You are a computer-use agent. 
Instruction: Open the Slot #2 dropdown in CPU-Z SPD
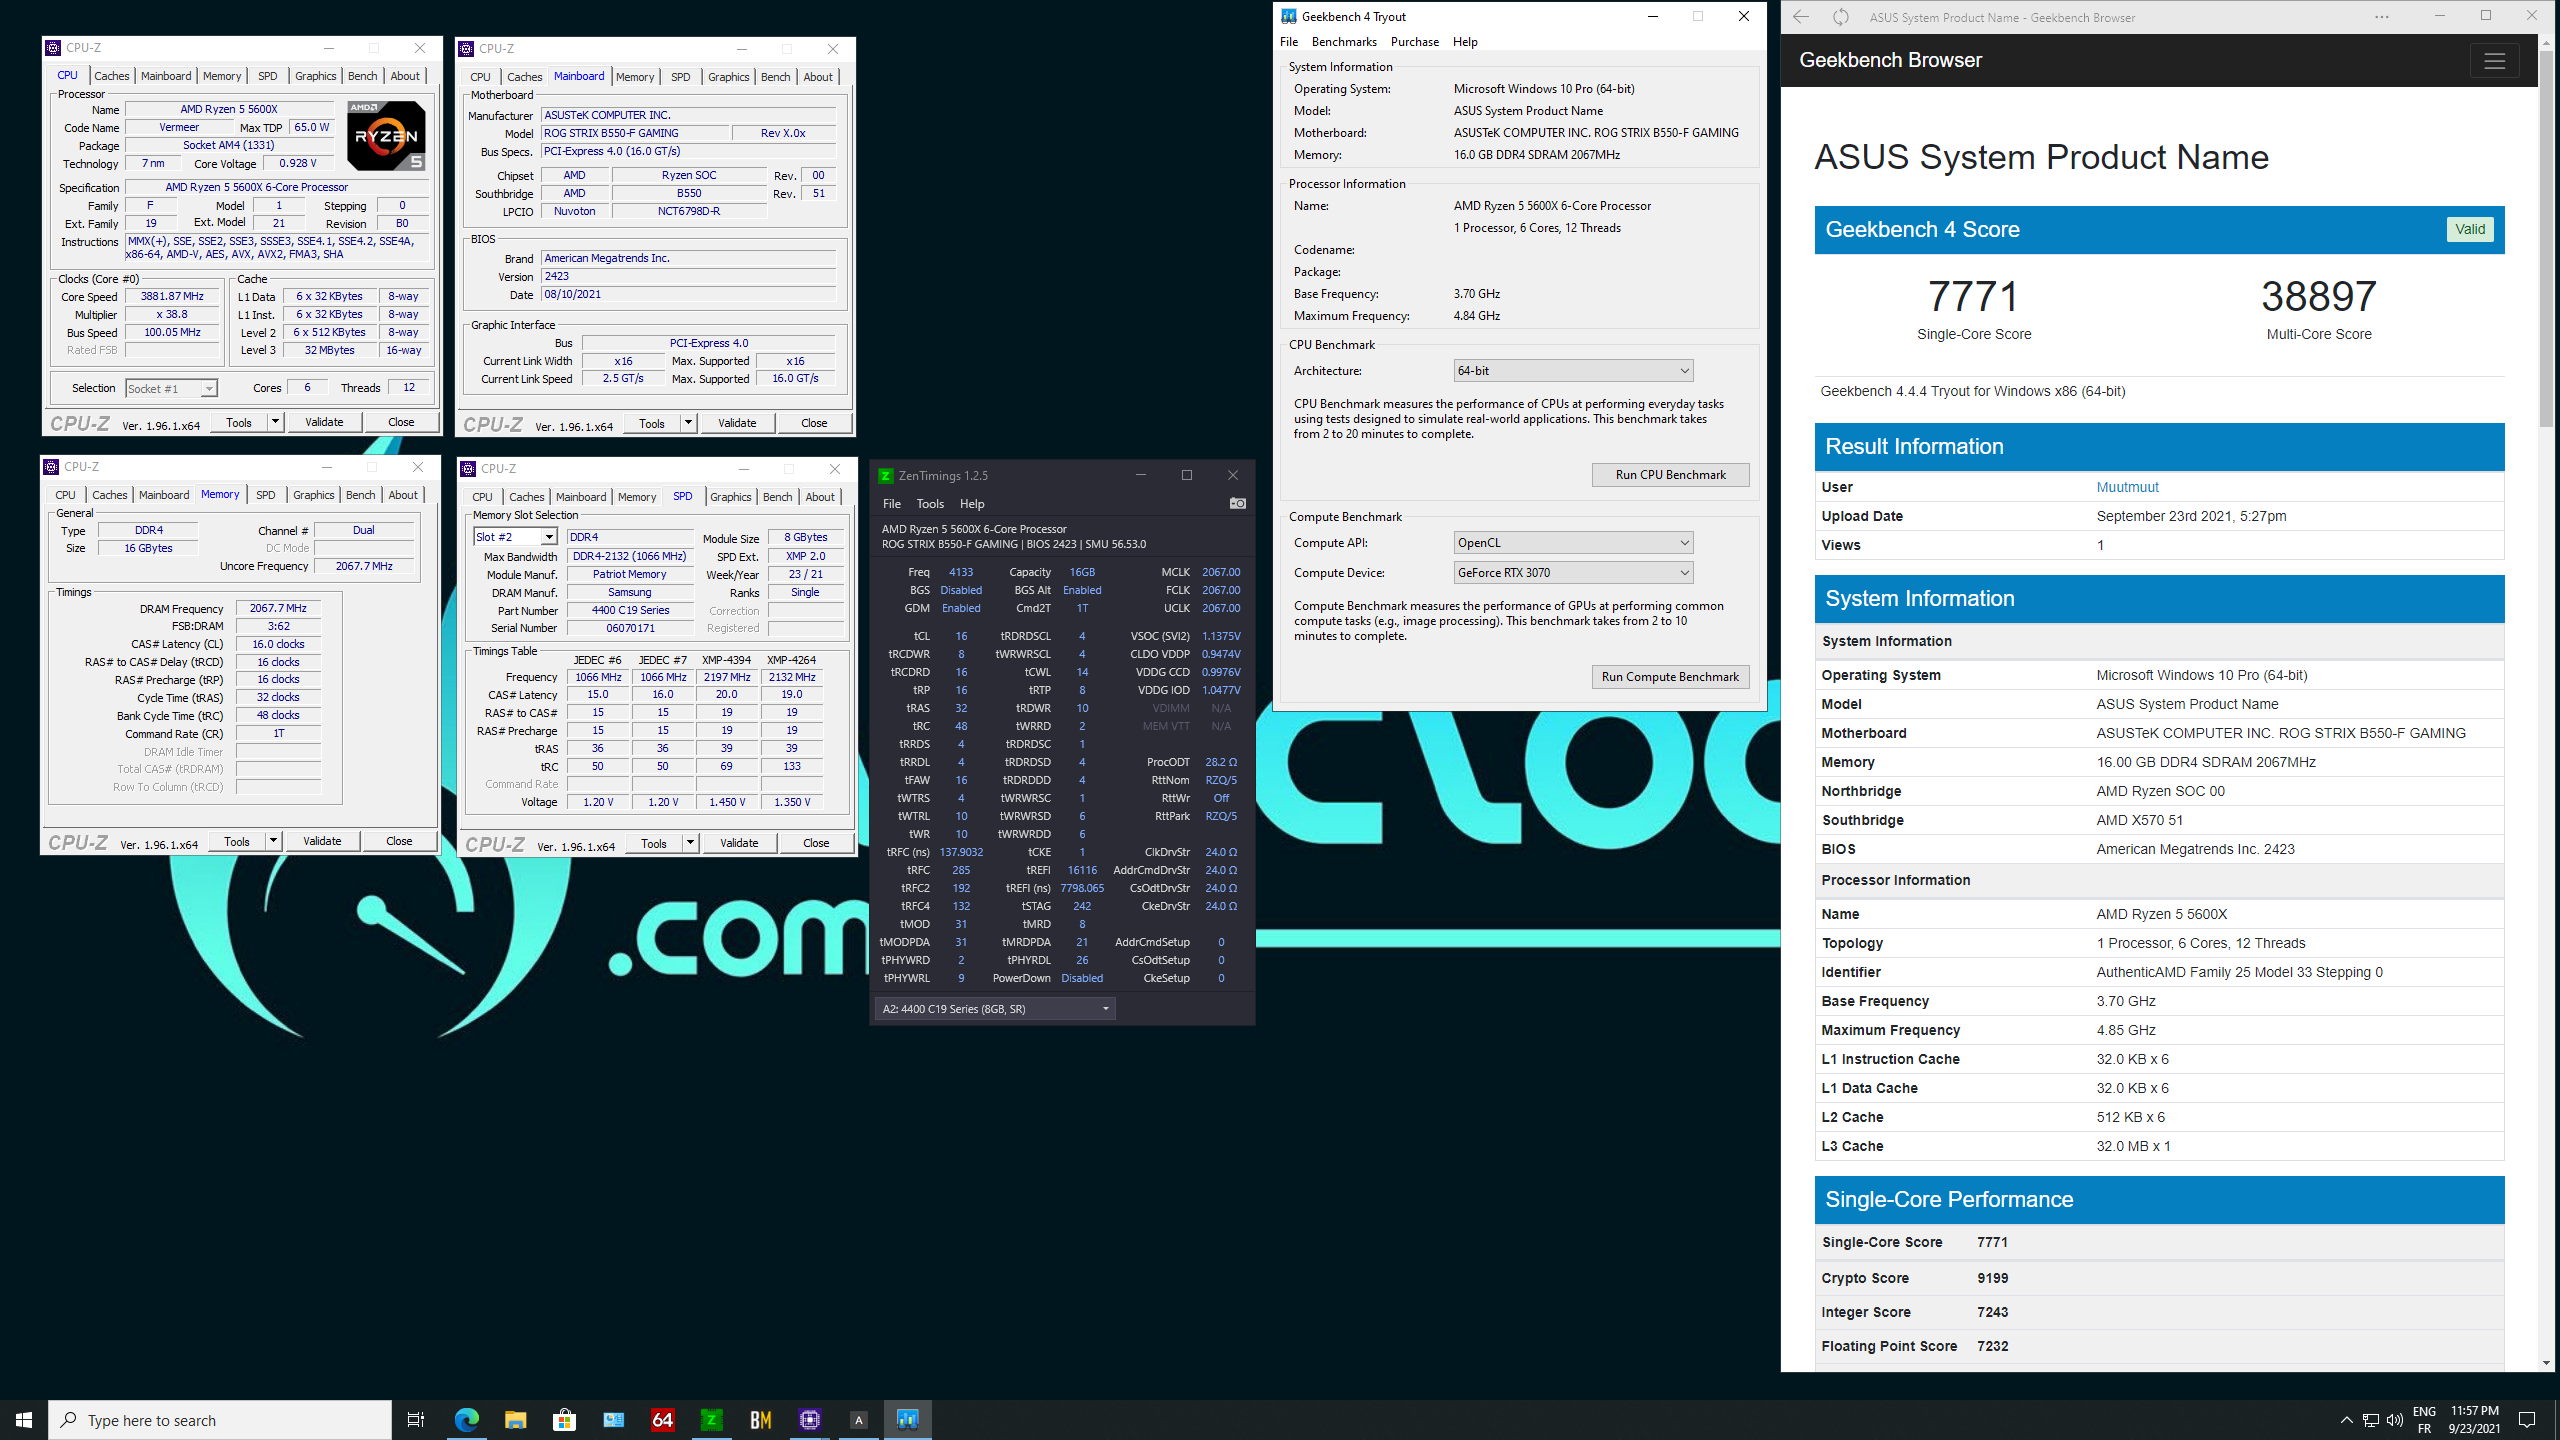(515, 537)
